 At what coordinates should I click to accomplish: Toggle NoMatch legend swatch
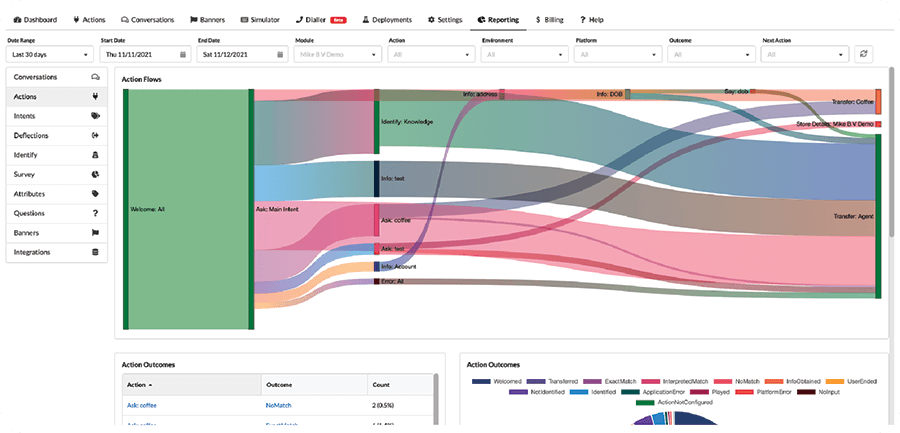723,381
